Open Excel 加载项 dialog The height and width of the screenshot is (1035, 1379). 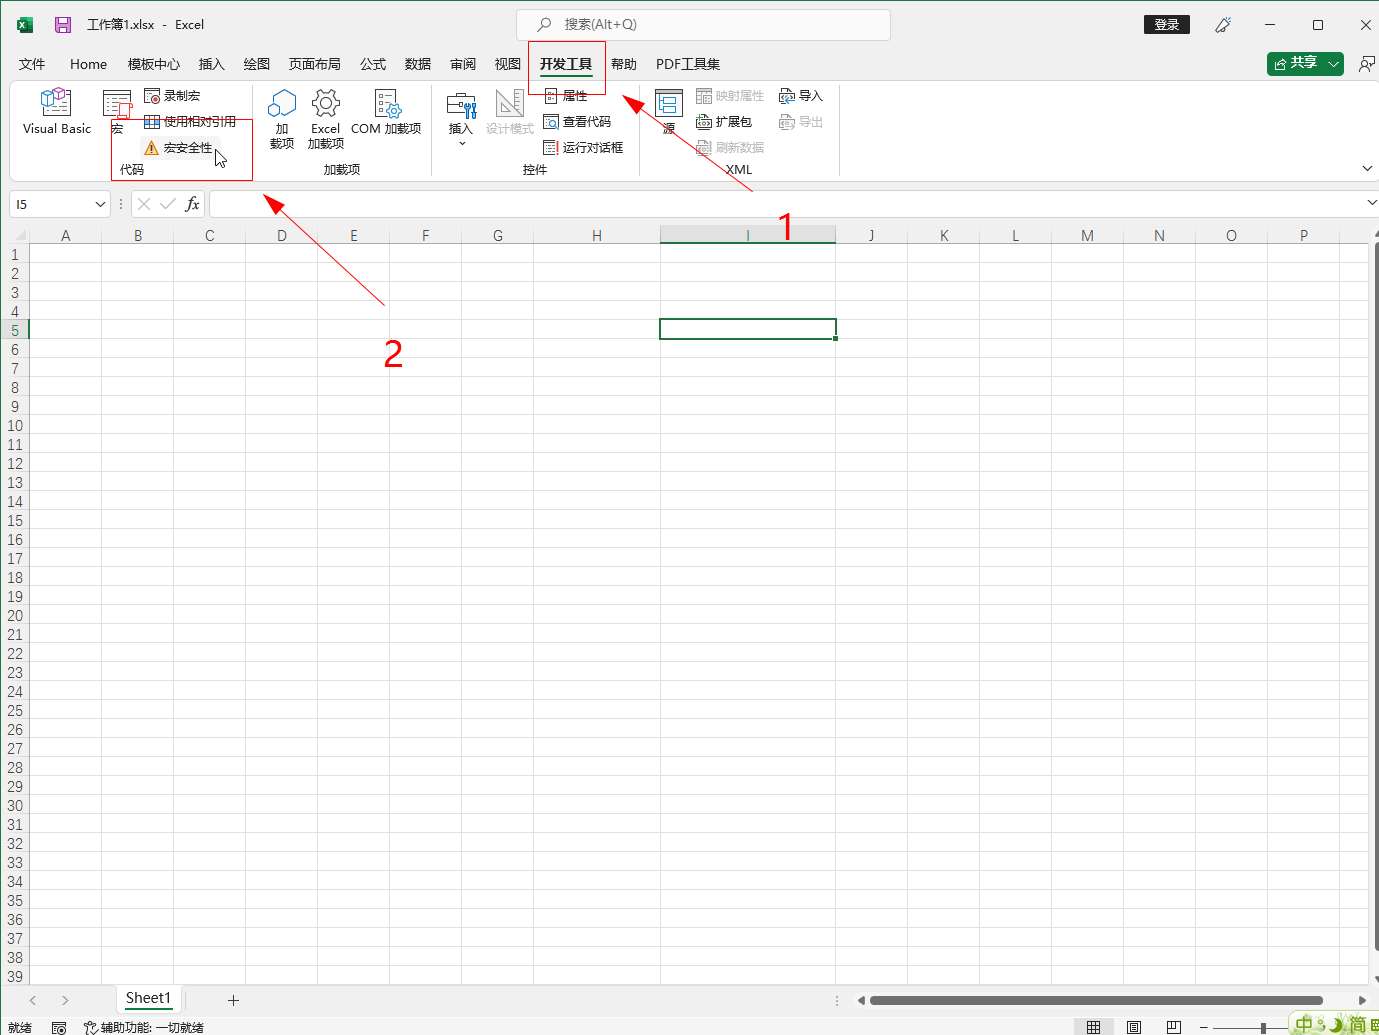tap(326, 119)
